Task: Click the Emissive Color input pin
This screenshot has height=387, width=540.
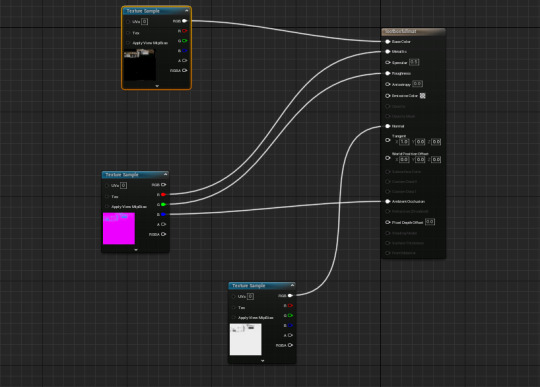Action: point(388,96)
